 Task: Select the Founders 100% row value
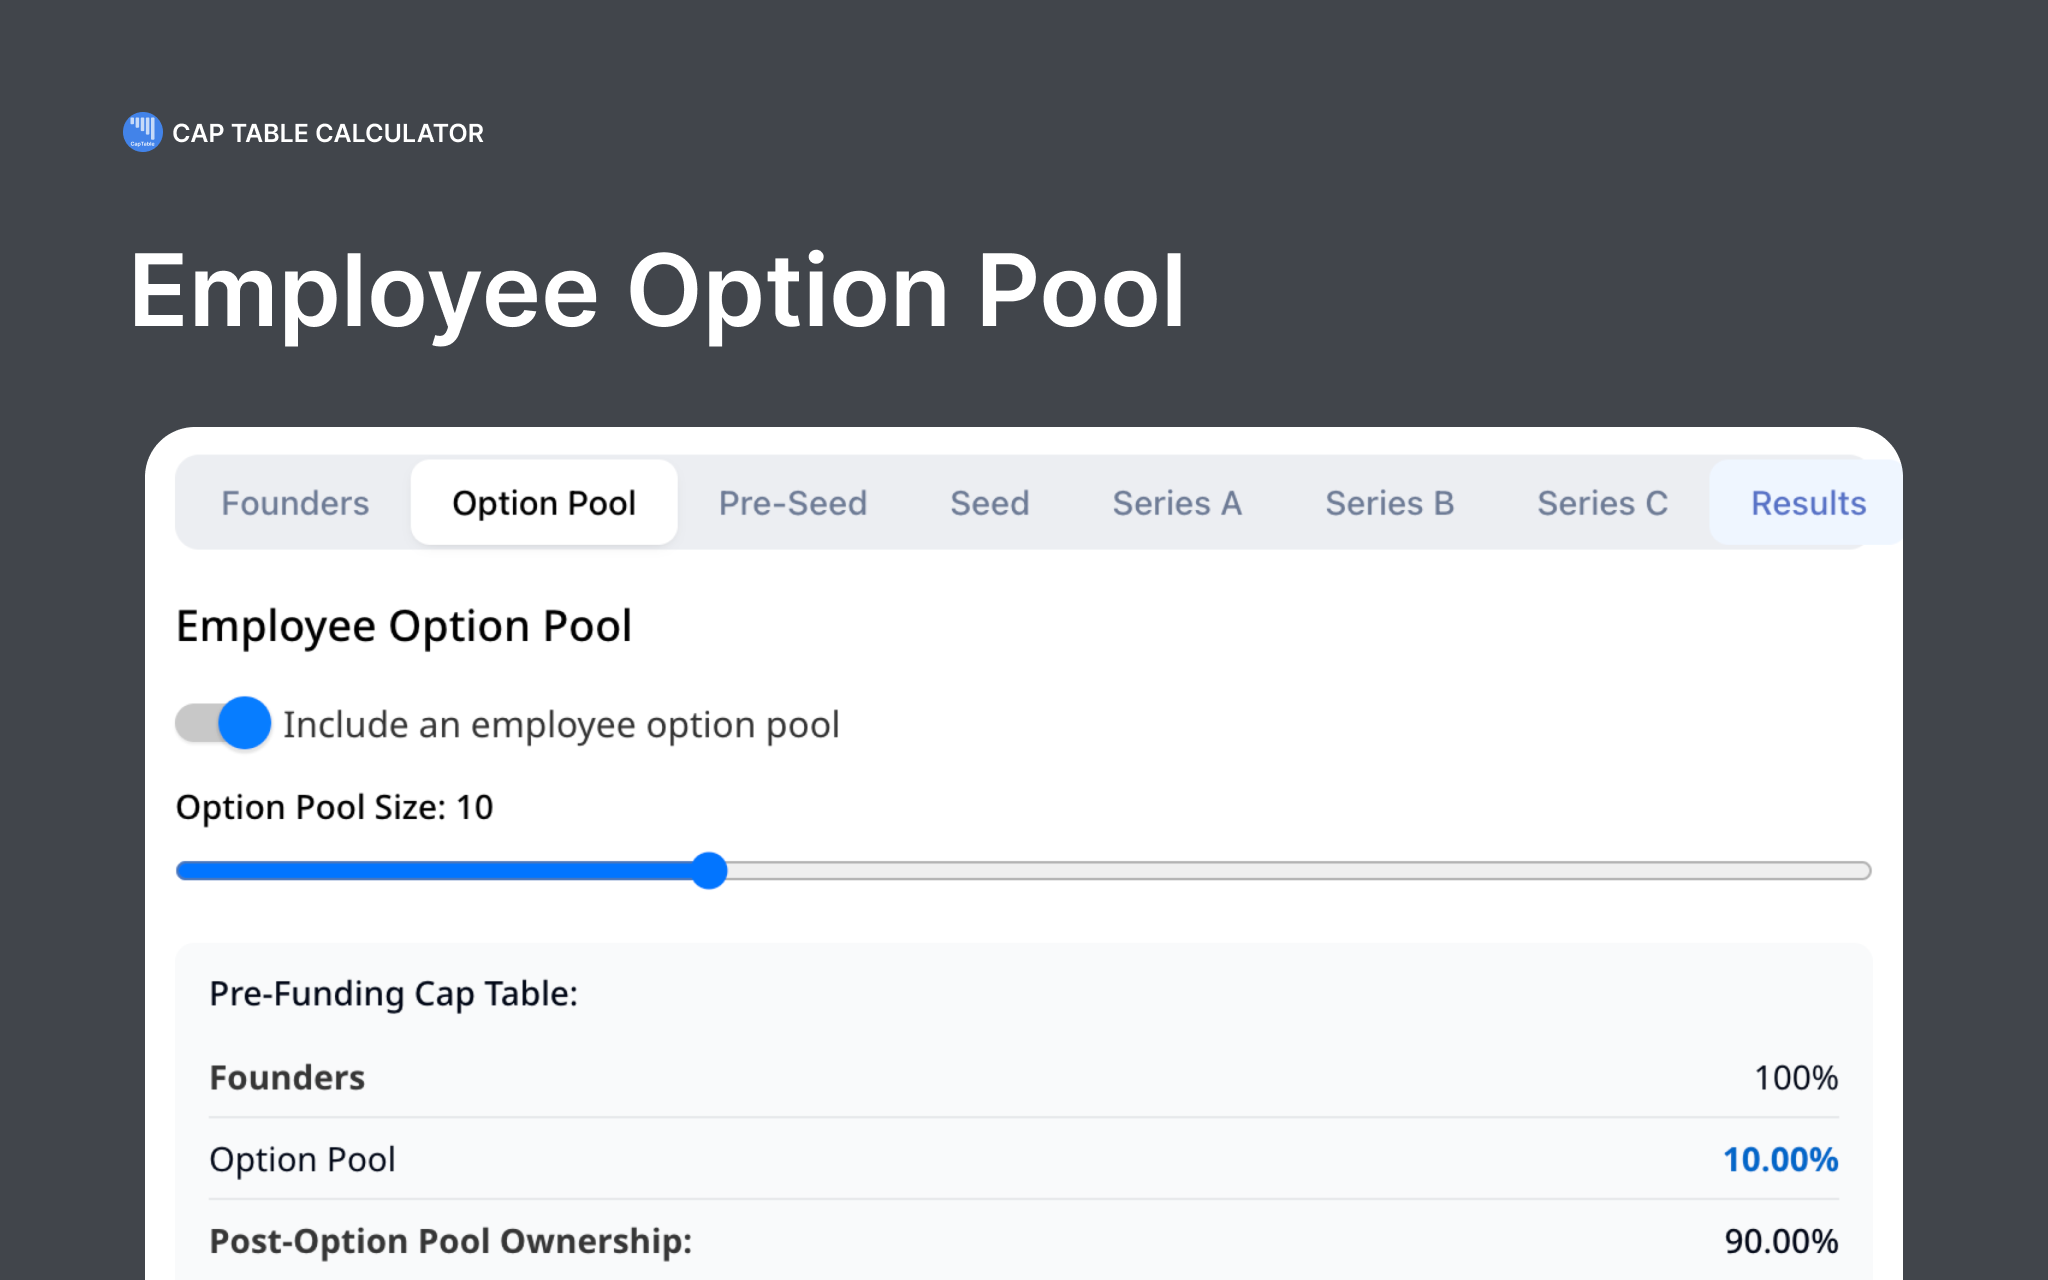point(1796,1078)
